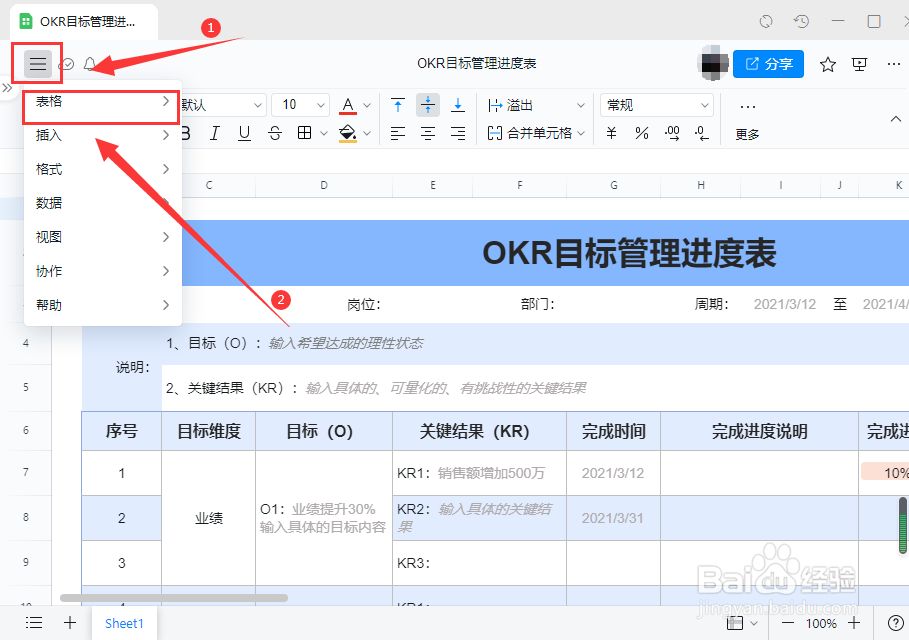The image size is (909, 640).
Task: Apply percent number format
Action: pyautogui.click(x=641, y=133)
